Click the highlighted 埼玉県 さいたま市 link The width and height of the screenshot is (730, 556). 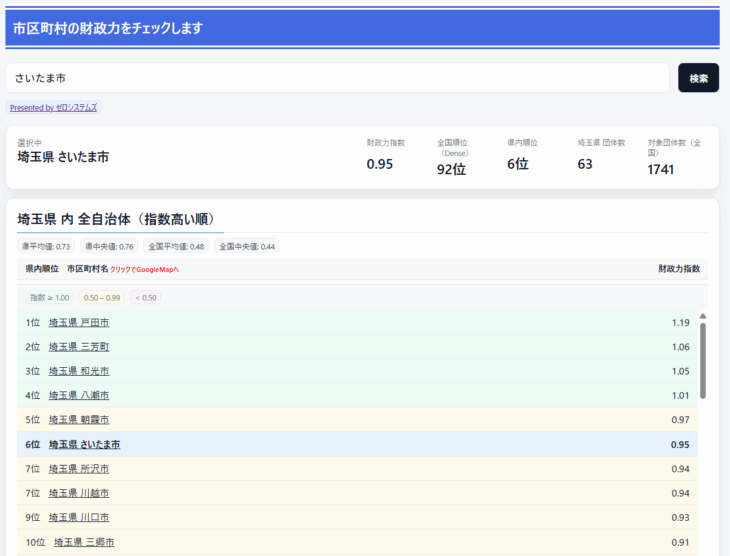point(84,444)
